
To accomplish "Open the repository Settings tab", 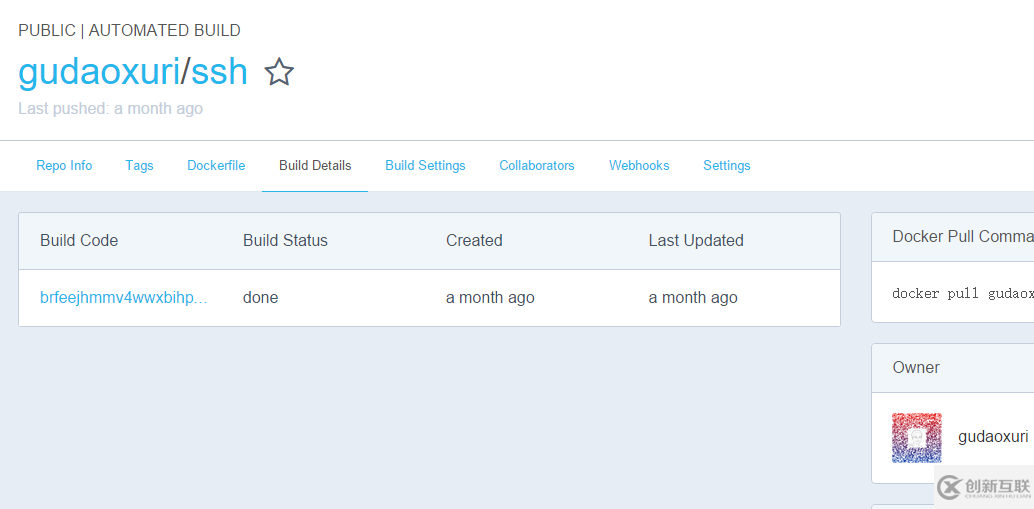I will (x=727, y=165).
